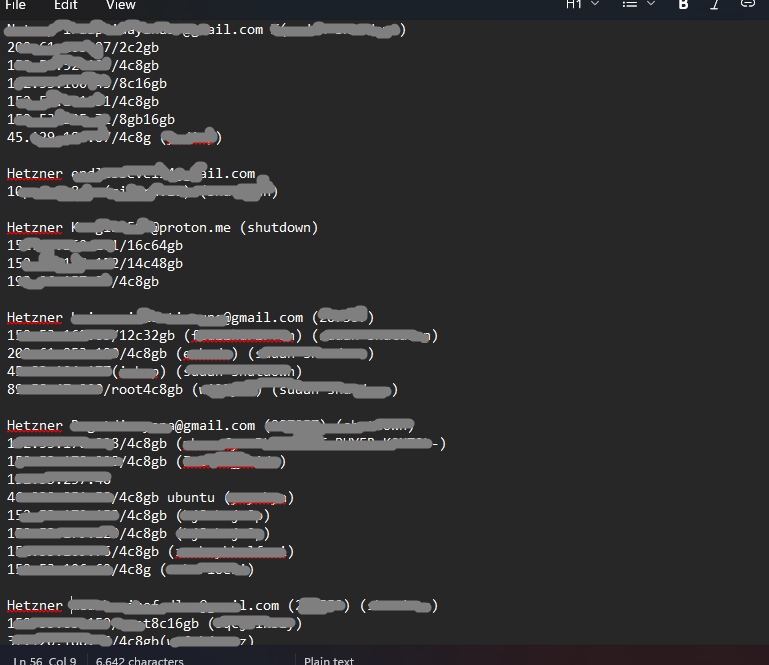The width and height of the screenshot is (769, 665).
Task: Click the line ending in /8gb16gb
Action: point(91,119)
